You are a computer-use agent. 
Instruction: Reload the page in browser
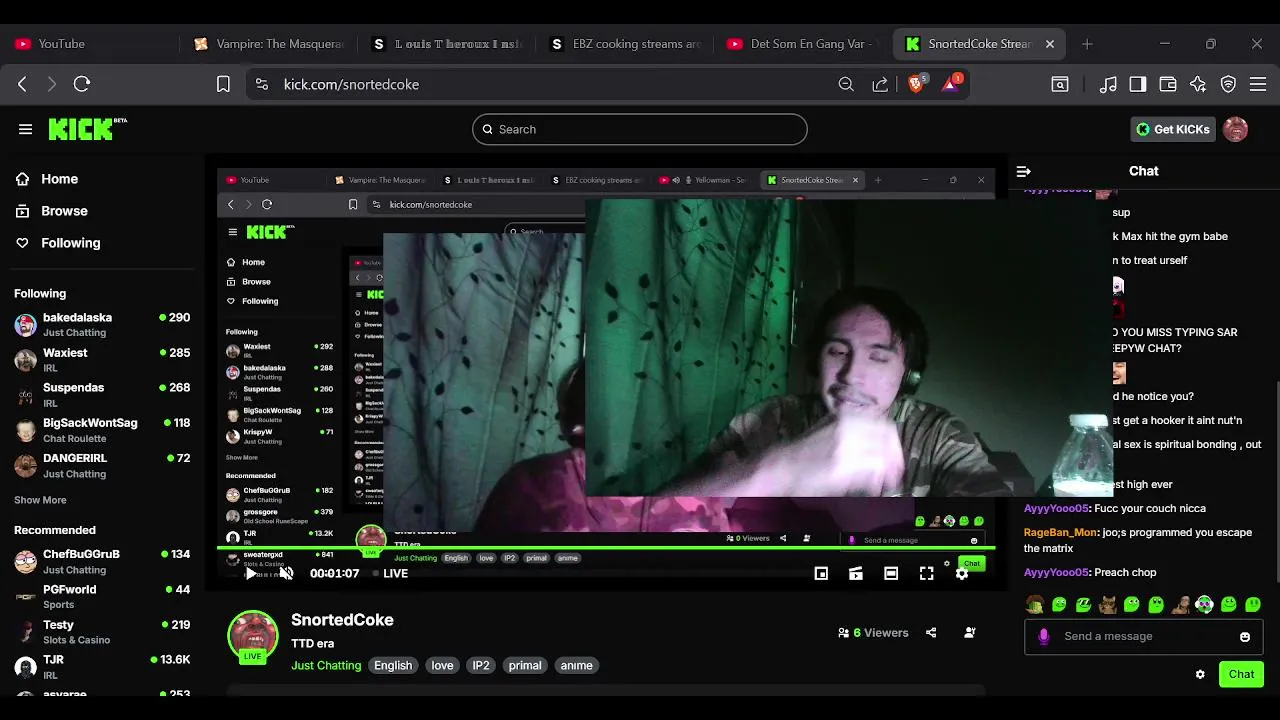(82, 85)
